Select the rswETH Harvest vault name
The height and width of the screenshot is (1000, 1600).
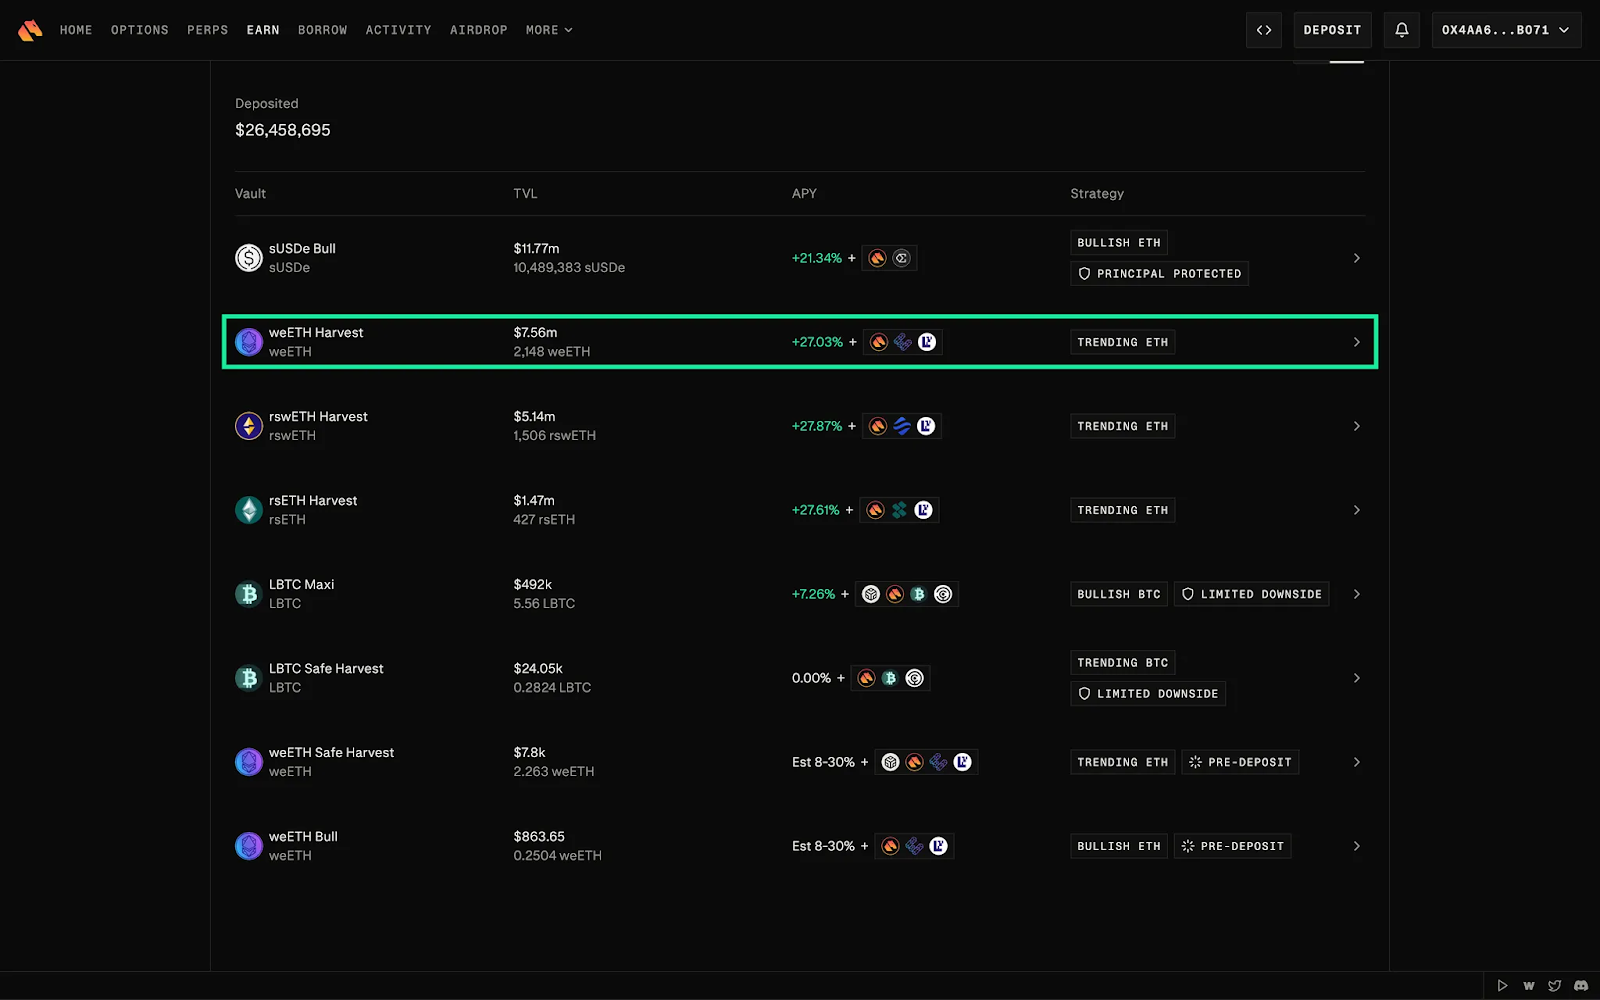[x=318, y=416]
